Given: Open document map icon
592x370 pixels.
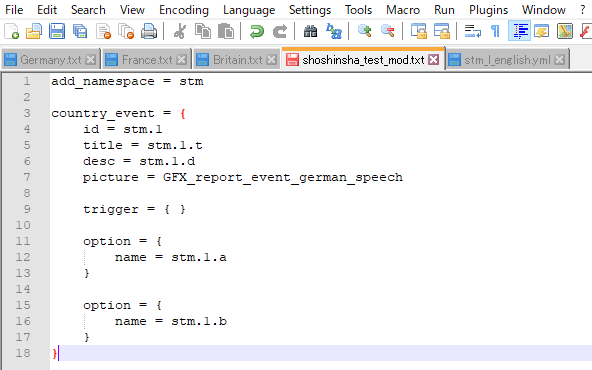Looking at the screenshot, I should tap(565, 31).
